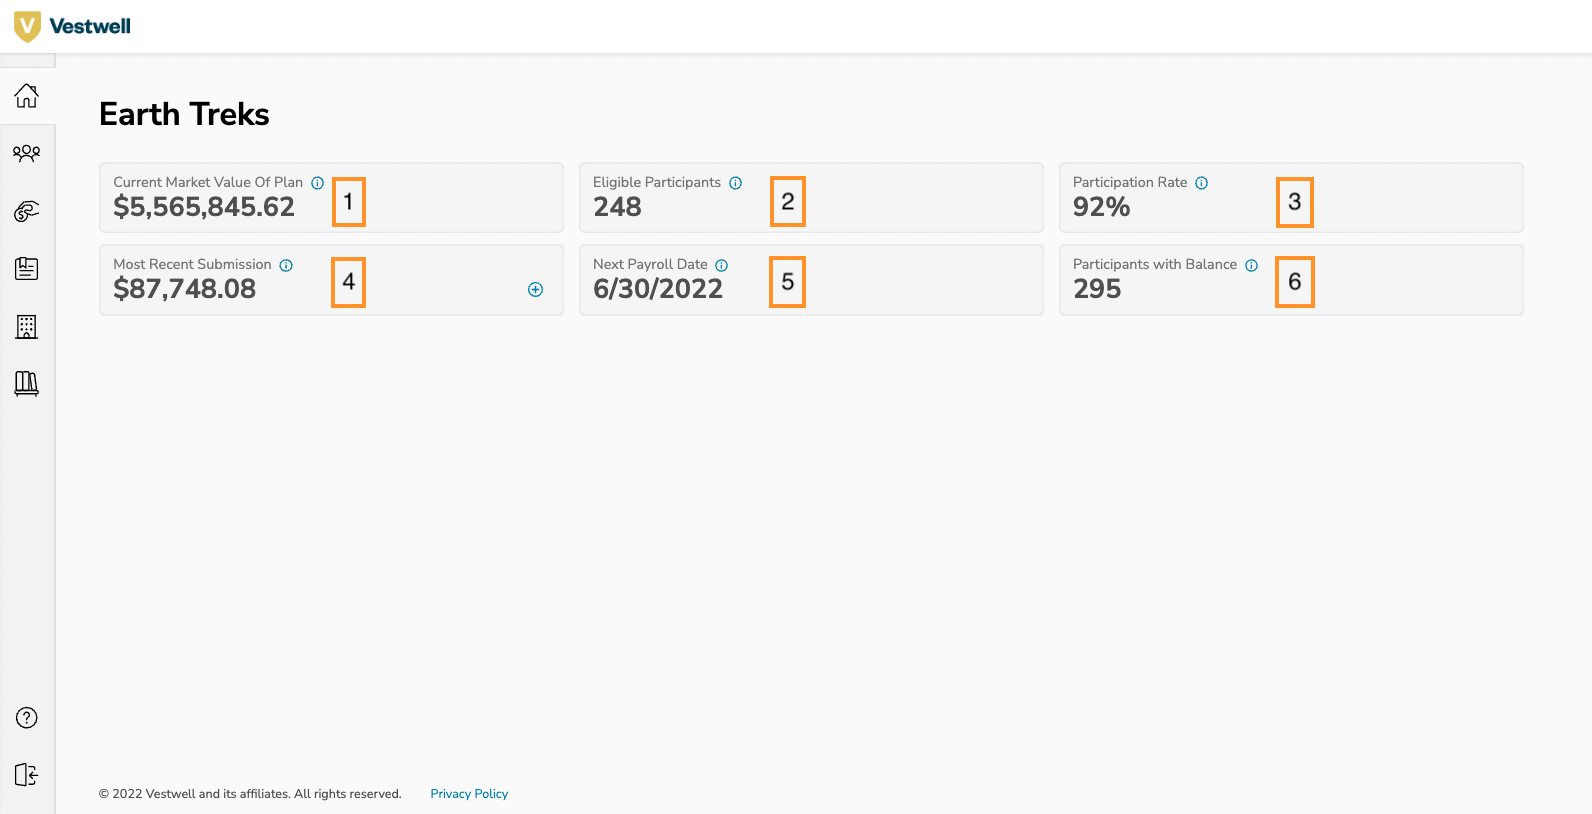Click the Participation Rate info icon

point(1202,183)
